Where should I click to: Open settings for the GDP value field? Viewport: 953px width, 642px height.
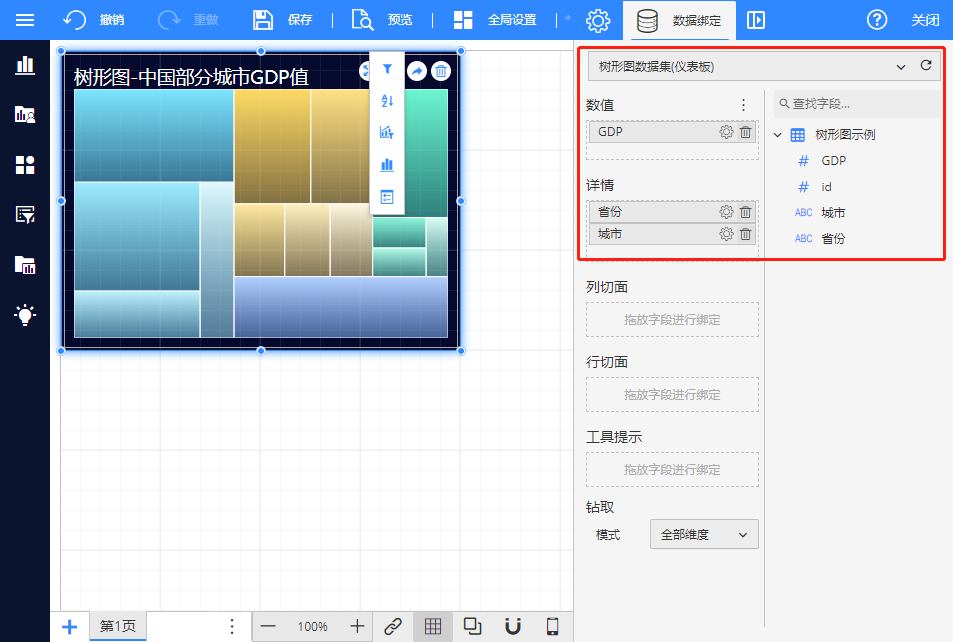(x=726, y=132)
